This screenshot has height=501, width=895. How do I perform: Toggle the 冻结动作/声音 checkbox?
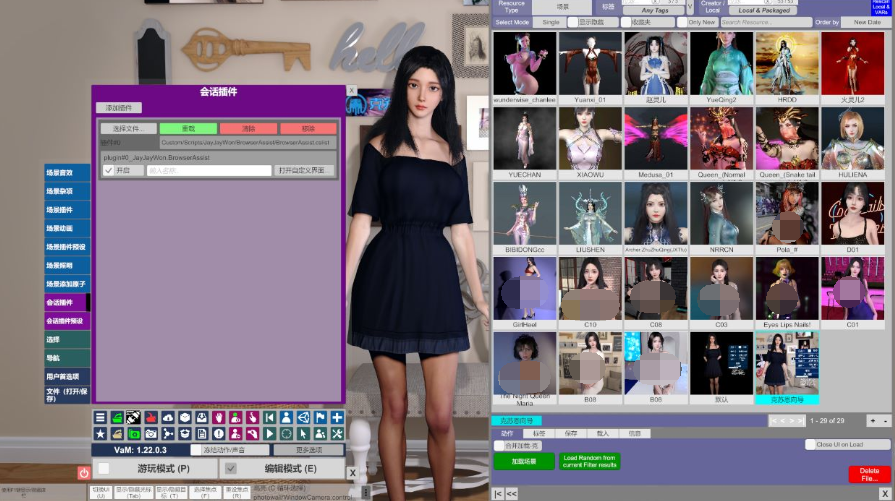click(196, 450)
